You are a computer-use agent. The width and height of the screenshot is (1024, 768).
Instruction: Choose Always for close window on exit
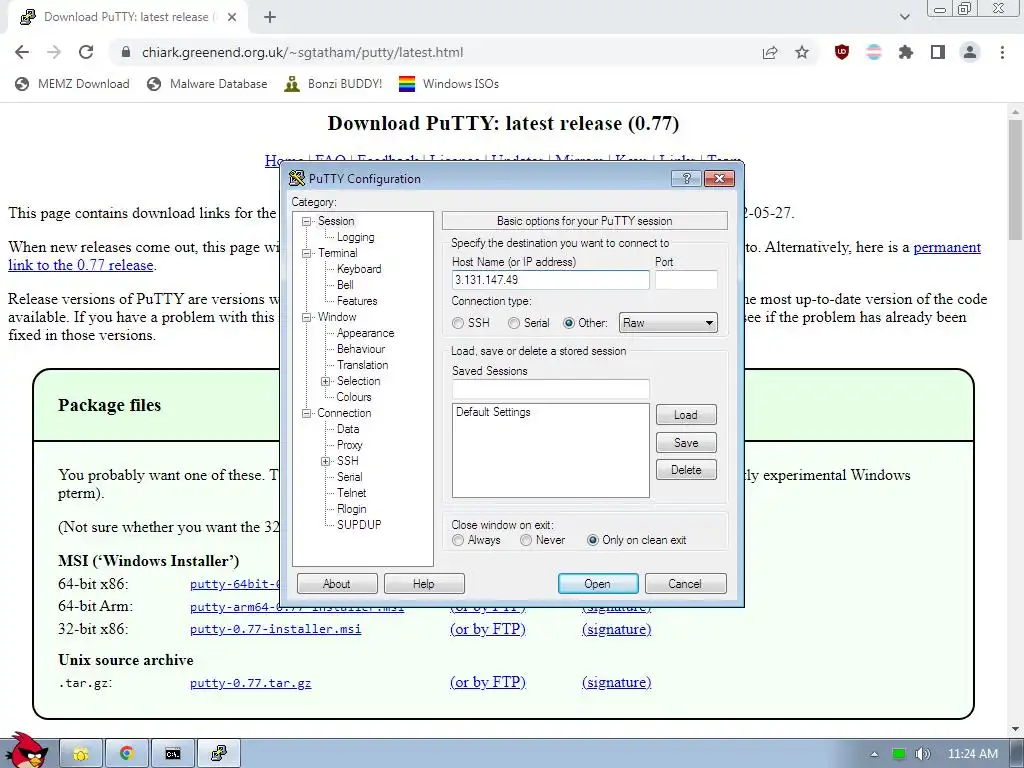pos(458,540)
